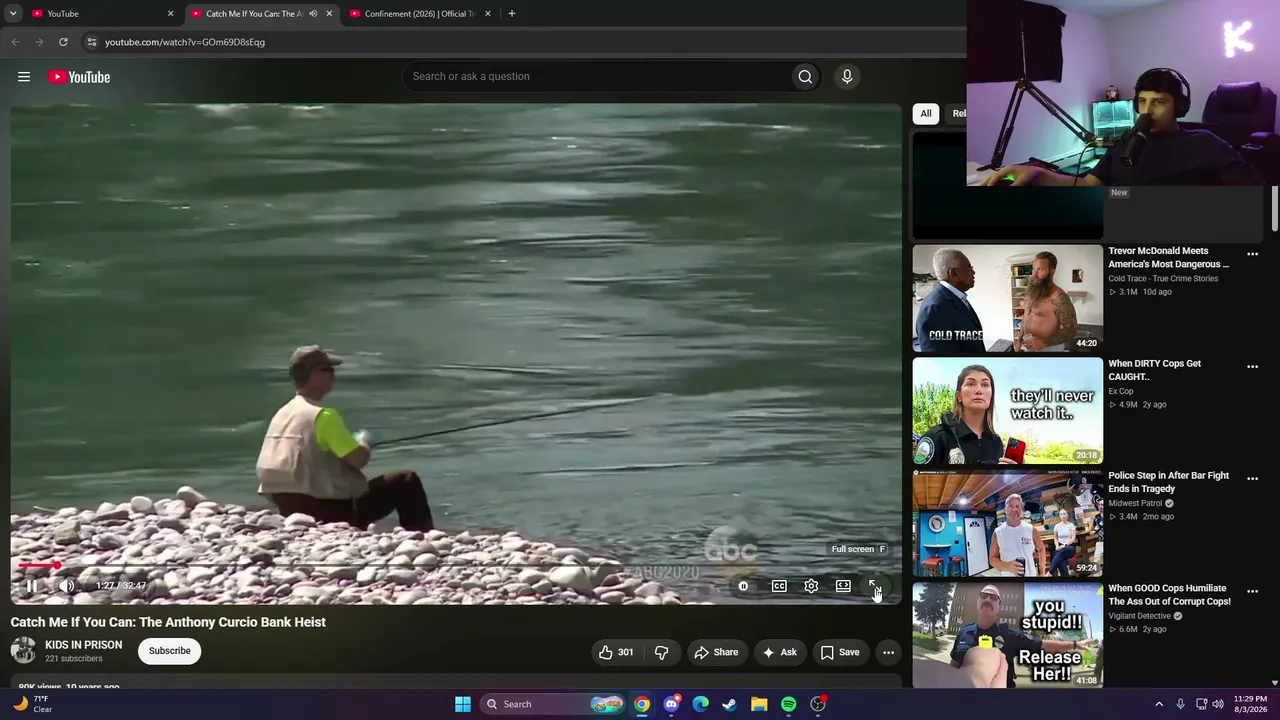This screenshot has width=1280, height=720.
Task: Go back to previous page
Action: point(15,42)
